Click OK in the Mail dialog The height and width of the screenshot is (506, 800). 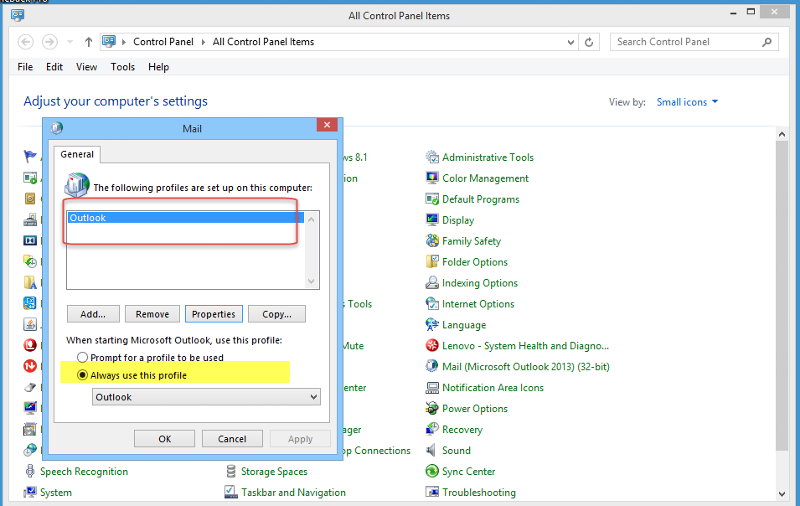point(164,439)
